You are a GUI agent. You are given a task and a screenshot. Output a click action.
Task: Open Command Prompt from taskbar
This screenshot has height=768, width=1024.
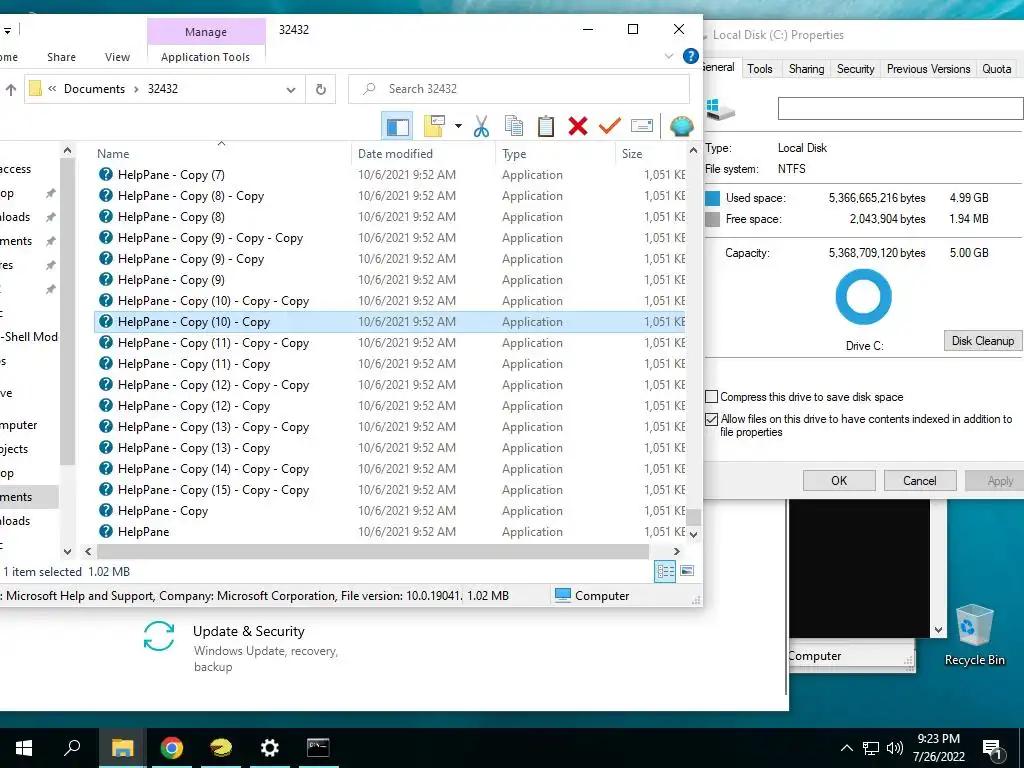coord(318,748)
